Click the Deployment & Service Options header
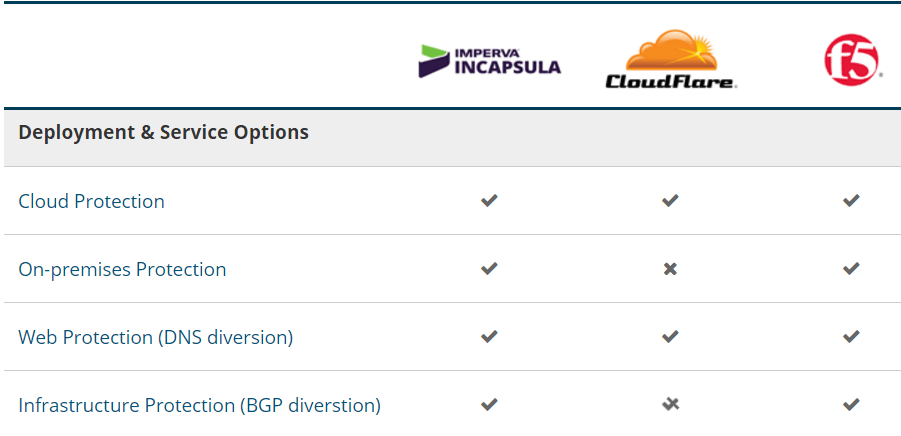 tap(163, 132)
